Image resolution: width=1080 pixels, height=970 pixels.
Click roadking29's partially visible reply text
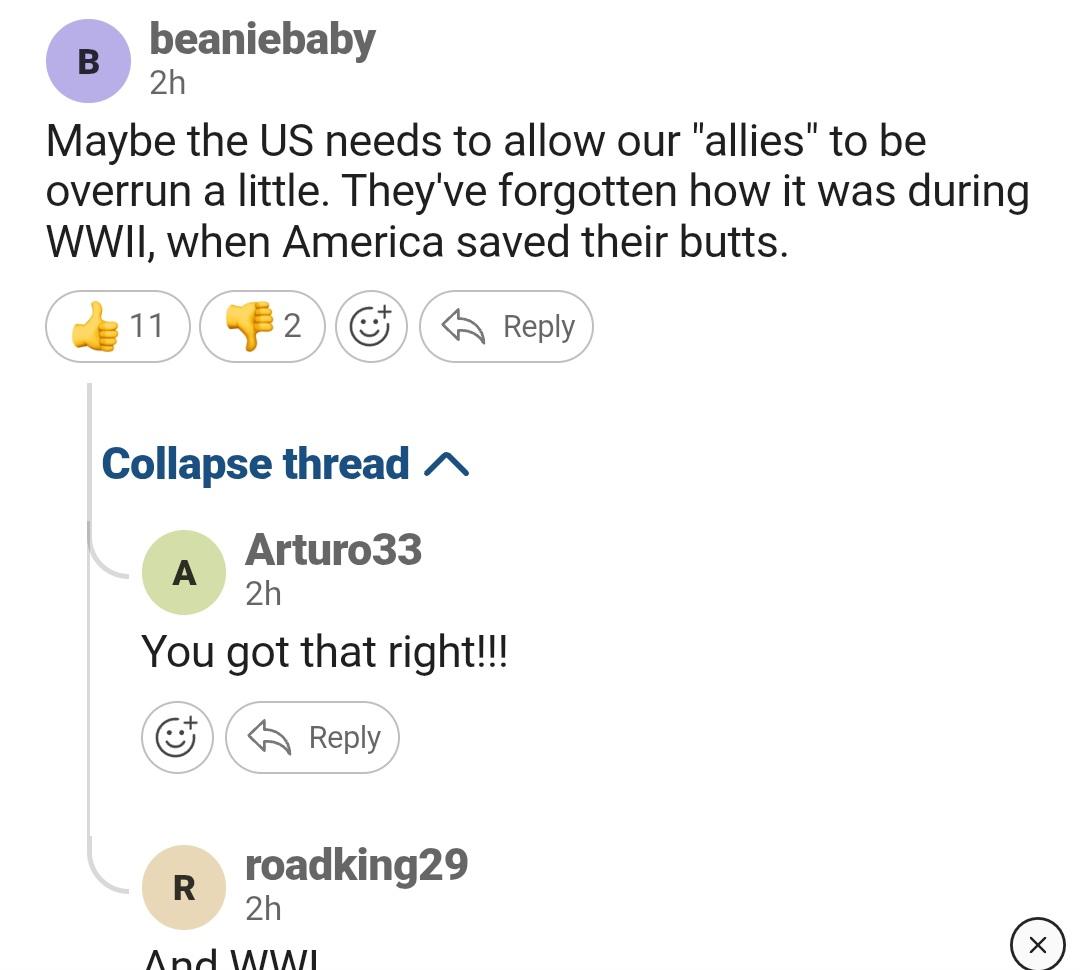coord(230,958)
